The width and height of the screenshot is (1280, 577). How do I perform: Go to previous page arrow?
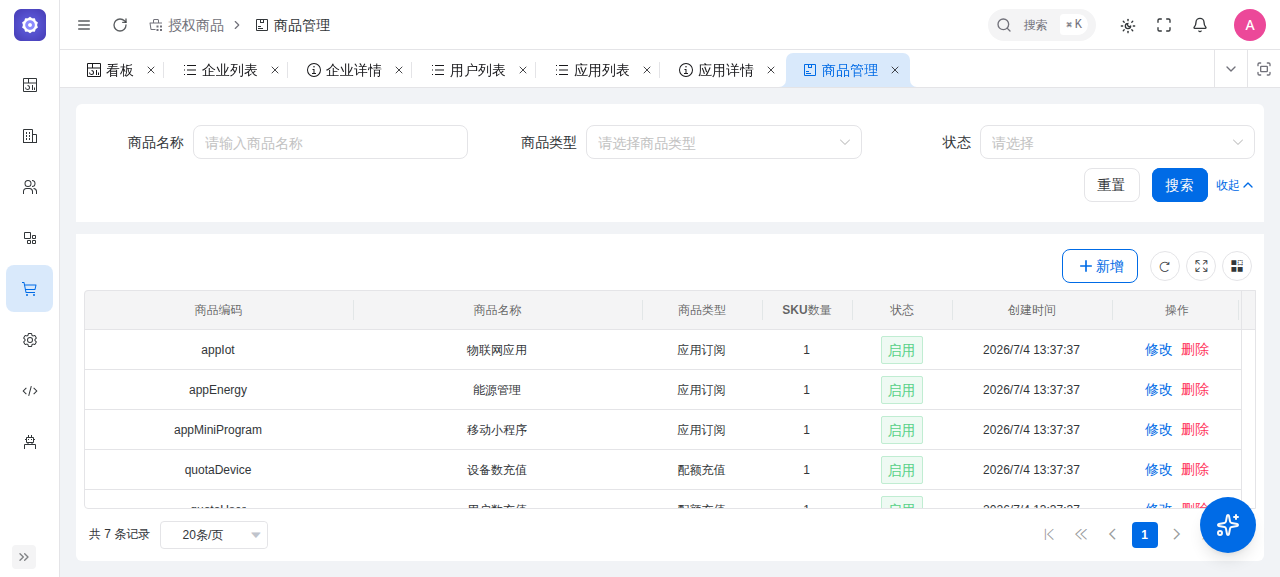pyautogui.click(x=1113, y=535)
